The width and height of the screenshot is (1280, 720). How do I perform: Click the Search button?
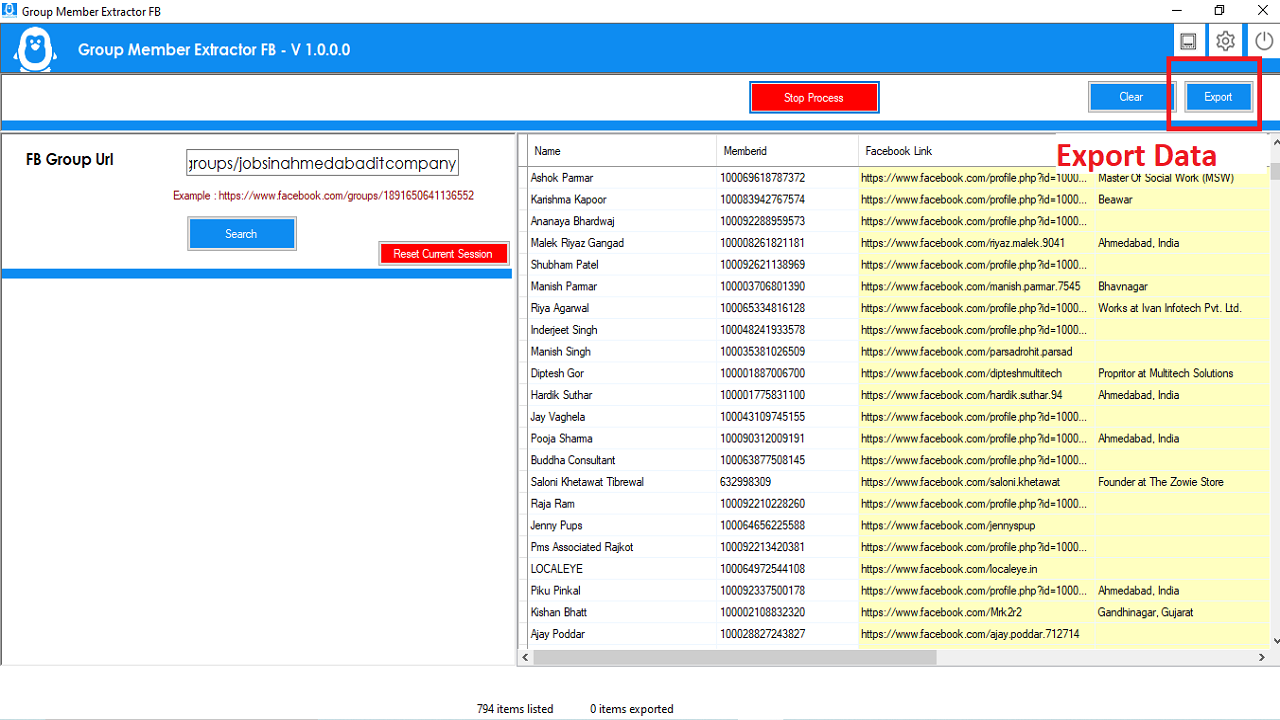(241, 233)
